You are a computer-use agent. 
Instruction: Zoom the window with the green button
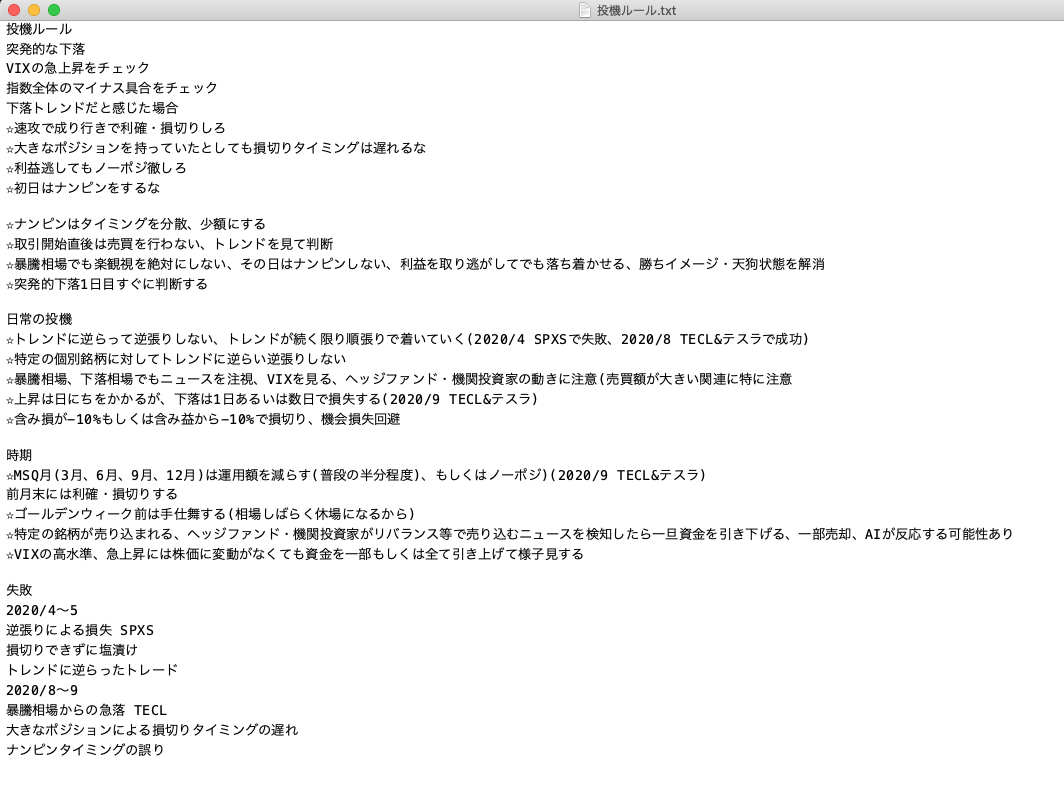point(54,10)
